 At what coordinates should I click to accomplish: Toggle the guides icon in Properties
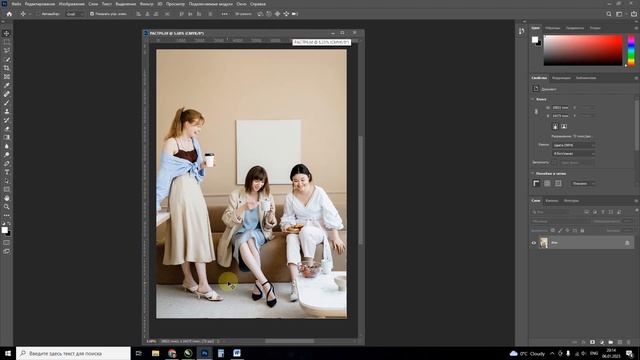click(558, 184)
